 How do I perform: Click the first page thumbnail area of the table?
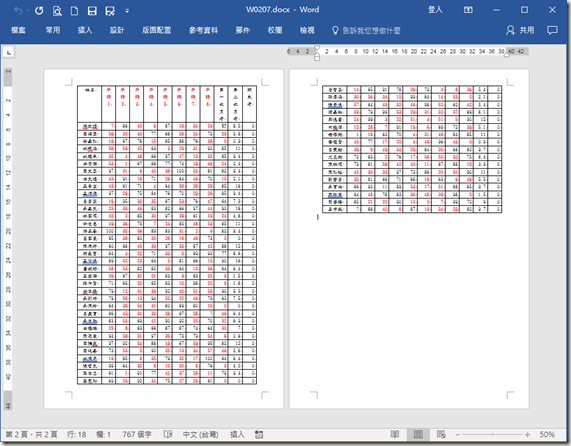(x=167, y=235)
